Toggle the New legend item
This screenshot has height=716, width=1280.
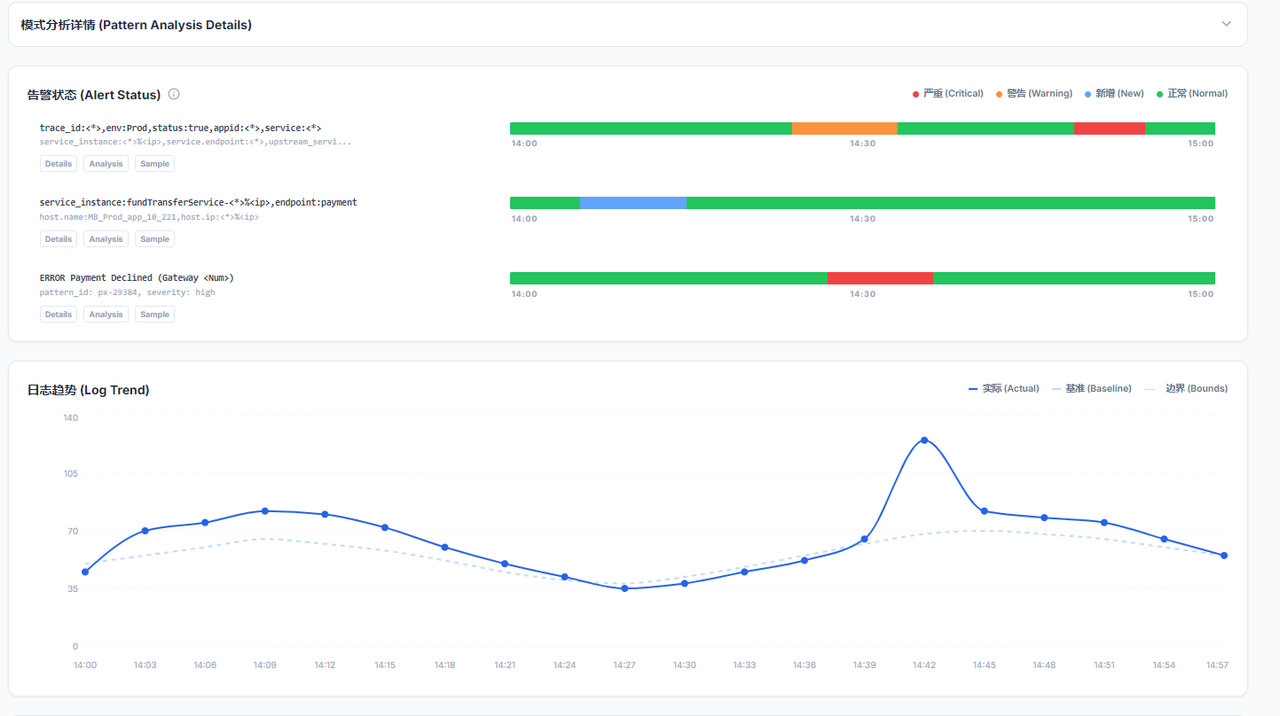click(x=1114, y=94)
